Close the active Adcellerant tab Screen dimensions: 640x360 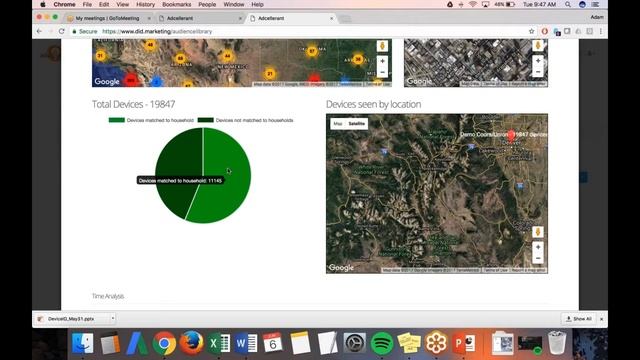click(x=331, y=18)
